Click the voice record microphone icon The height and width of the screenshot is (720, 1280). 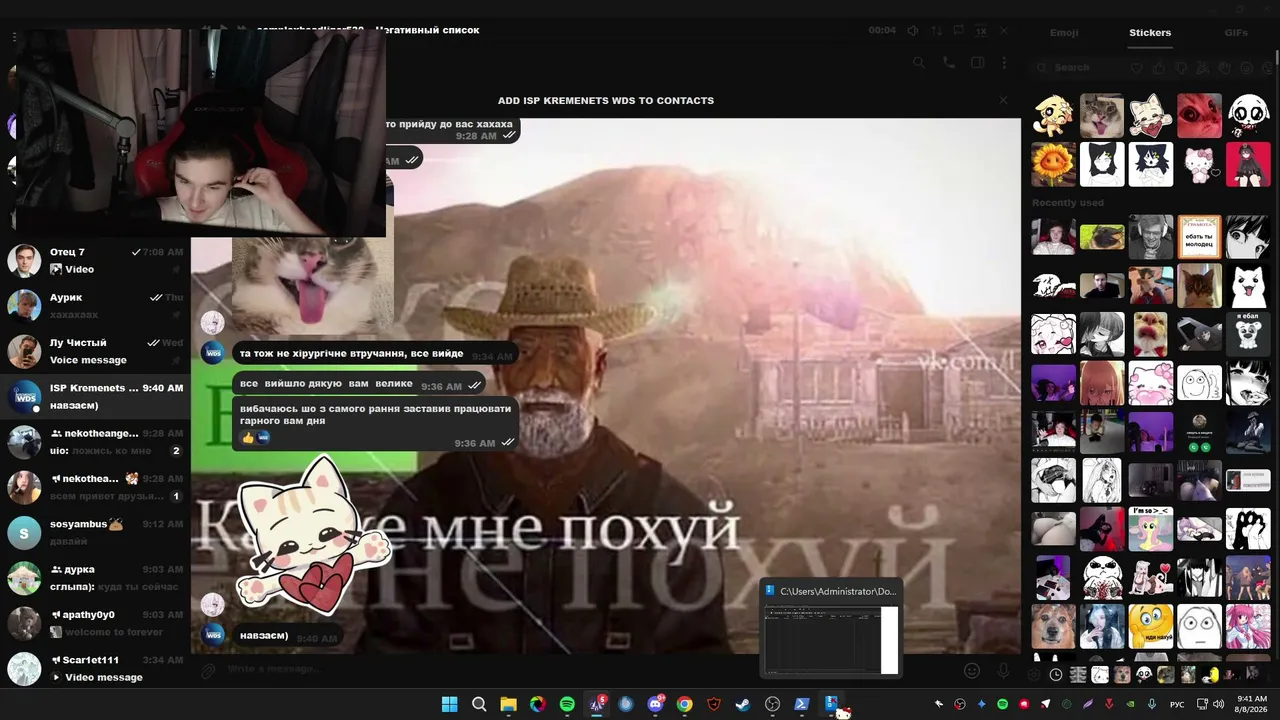pyautogui.click(x=1003, y=671)
